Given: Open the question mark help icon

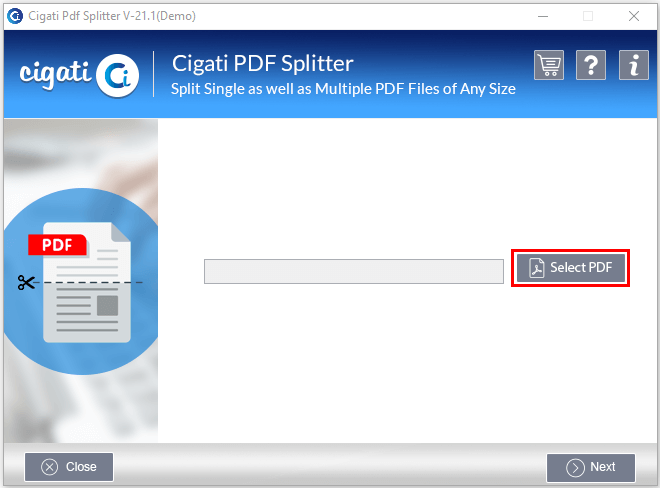Looking at the screenshot, I should click(591, 65).
